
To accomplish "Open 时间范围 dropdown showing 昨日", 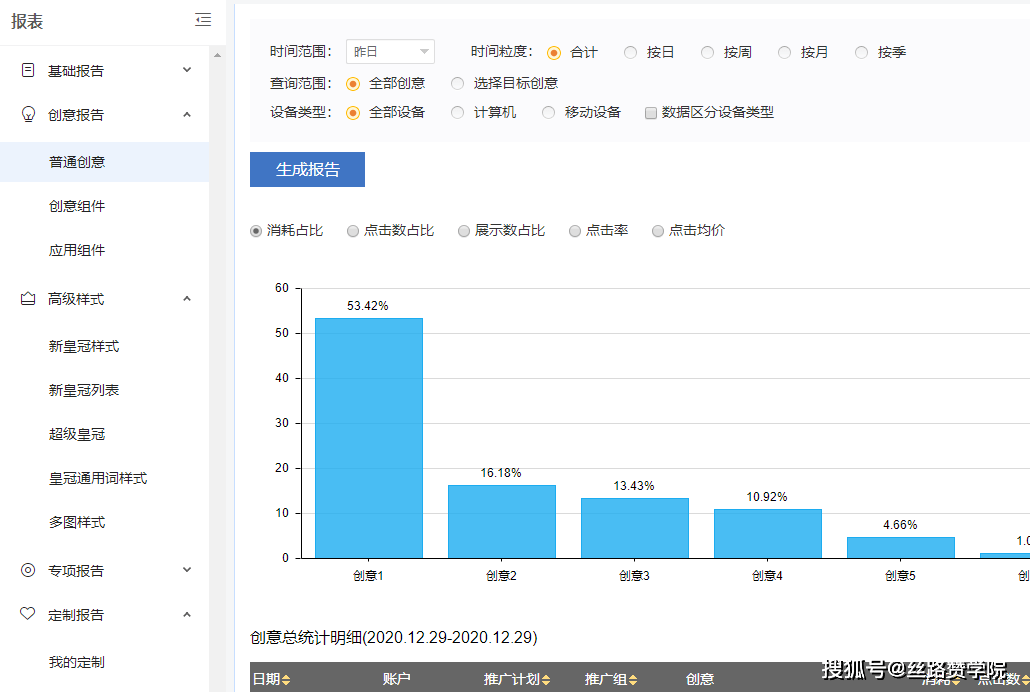I will 390,51.
